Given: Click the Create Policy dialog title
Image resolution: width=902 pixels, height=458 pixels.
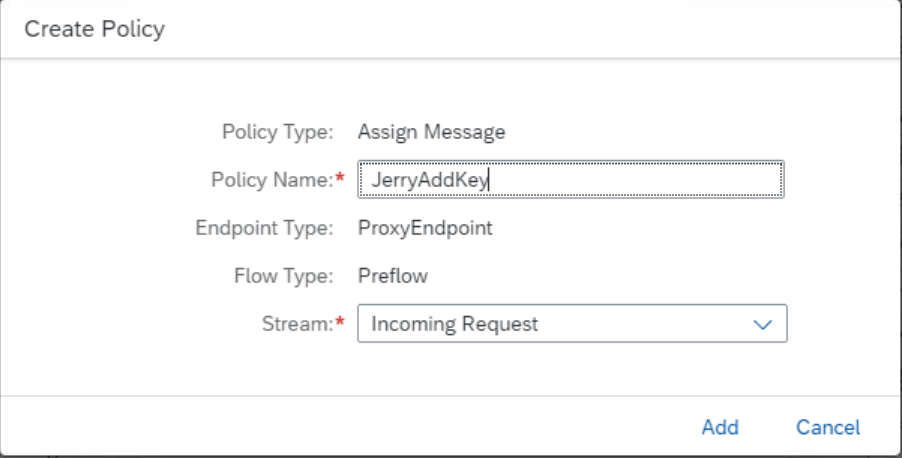Looking at the screenshot, I should (x=94, y=29).
